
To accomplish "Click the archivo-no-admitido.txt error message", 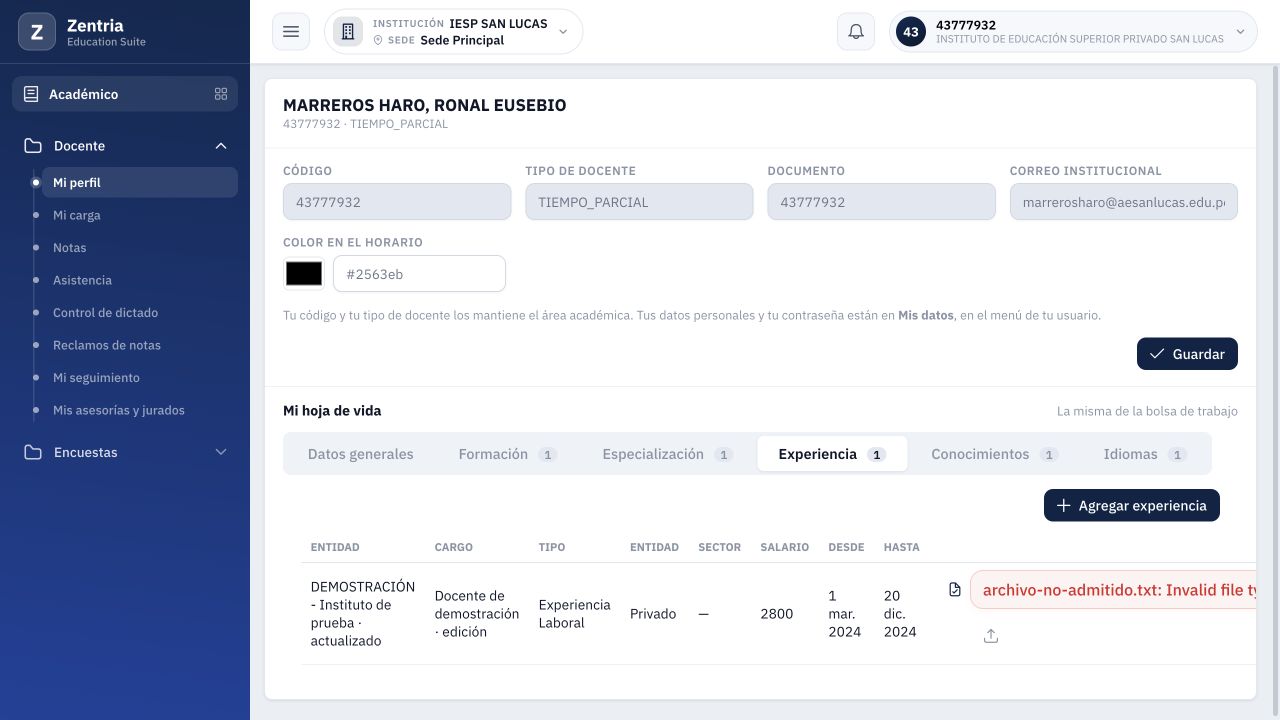I will point(1113,590).
